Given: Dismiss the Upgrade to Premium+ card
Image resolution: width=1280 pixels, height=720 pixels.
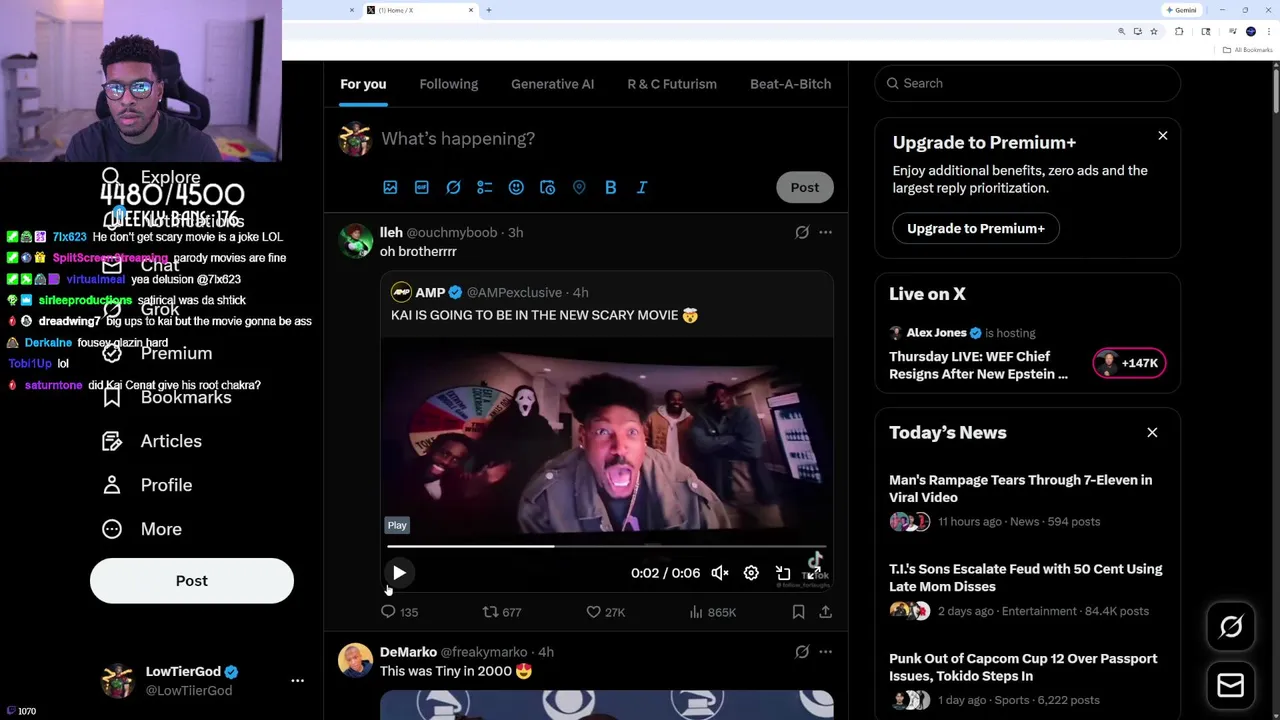Looking at the screenshot, I should tap(1163, 135).
